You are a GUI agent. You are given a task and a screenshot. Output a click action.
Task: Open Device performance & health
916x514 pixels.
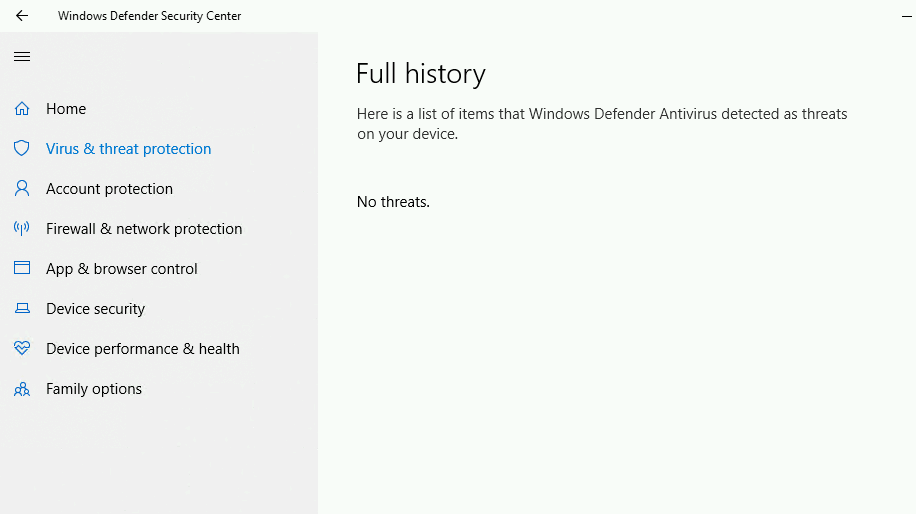[142, 349]
